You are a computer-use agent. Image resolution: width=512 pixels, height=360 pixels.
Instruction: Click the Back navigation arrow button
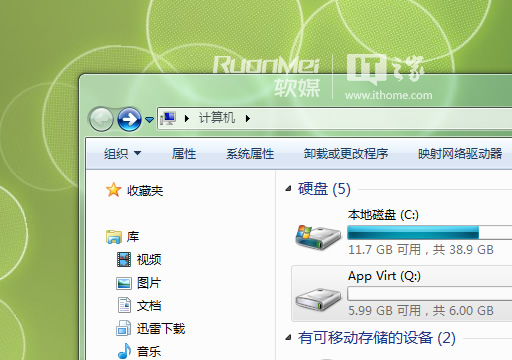click(x=101, y=119)
